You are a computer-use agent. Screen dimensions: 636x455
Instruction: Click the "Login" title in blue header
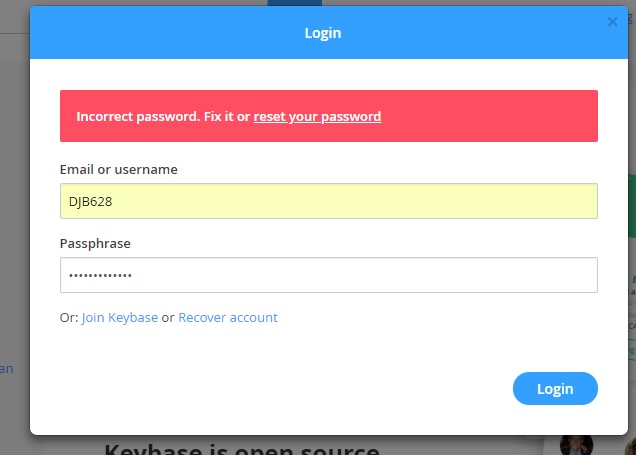pyautogui.click(x=323, y=33)
